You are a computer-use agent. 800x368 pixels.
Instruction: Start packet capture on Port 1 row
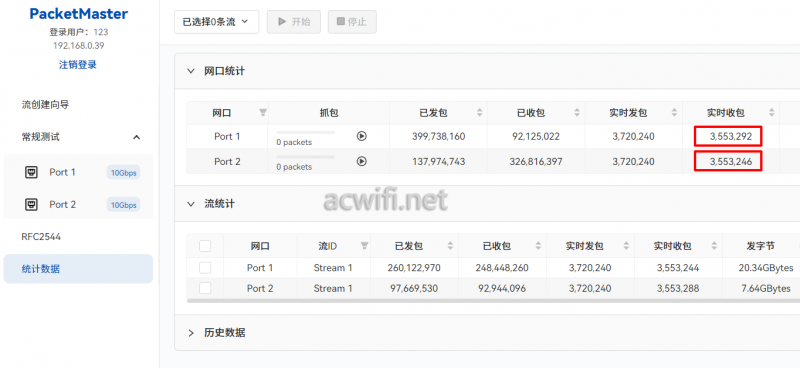[x=362, y=136]
